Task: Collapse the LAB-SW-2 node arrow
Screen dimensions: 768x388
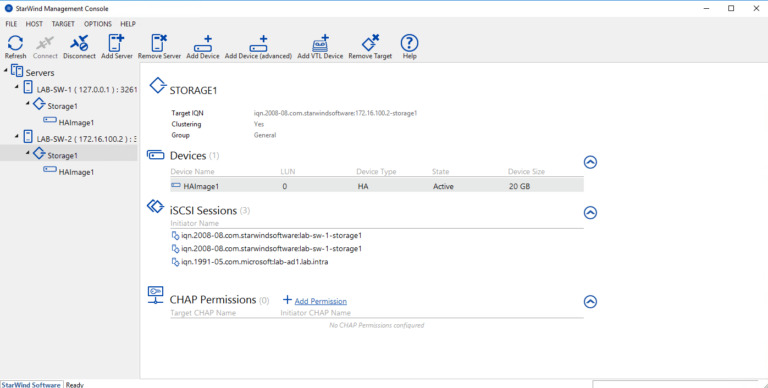Action: (17, 136)
